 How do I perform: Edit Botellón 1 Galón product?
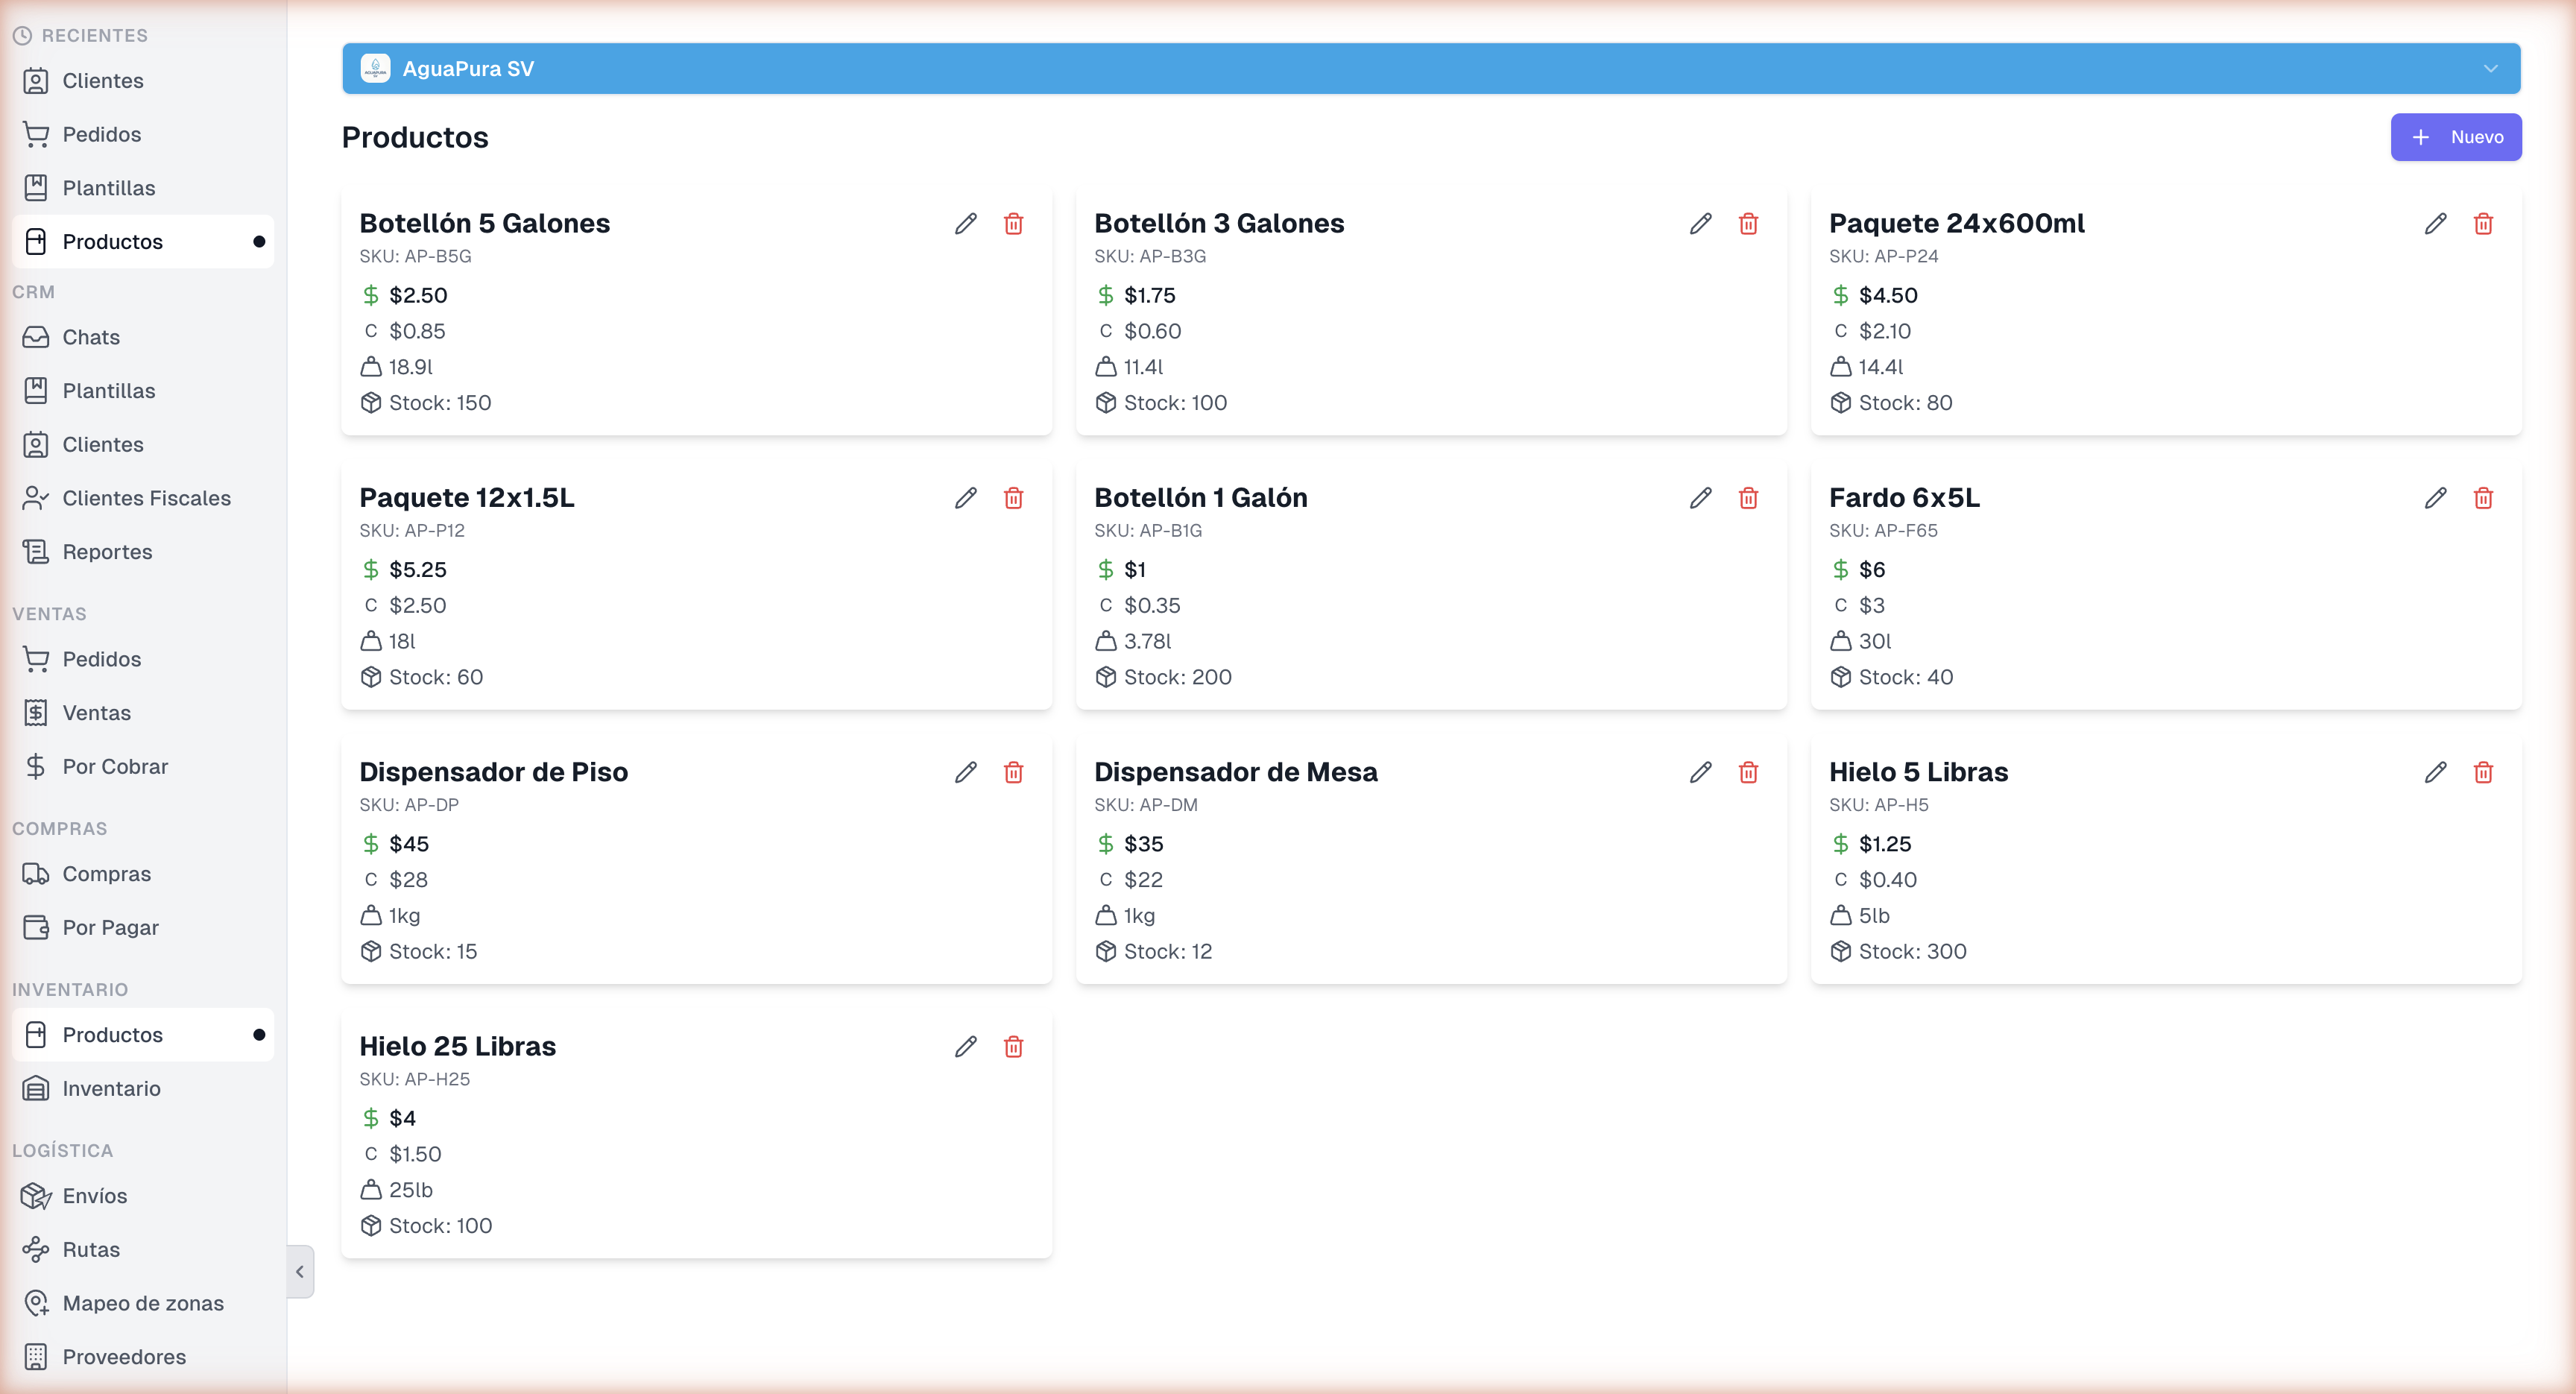coord(1700,498)
